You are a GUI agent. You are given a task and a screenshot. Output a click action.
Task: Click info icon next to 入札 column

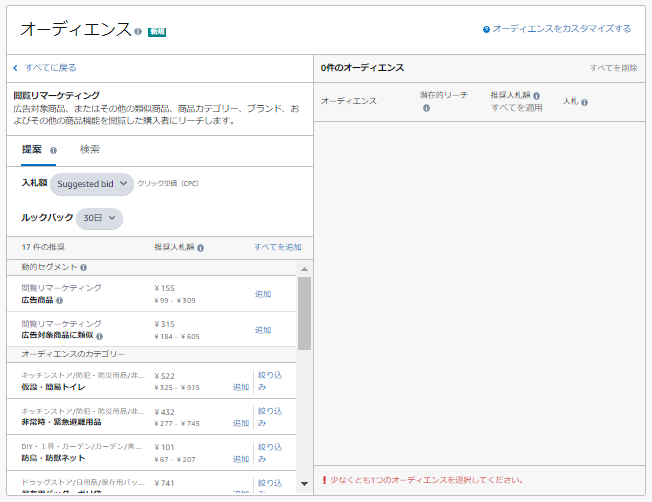pos(584,102)
